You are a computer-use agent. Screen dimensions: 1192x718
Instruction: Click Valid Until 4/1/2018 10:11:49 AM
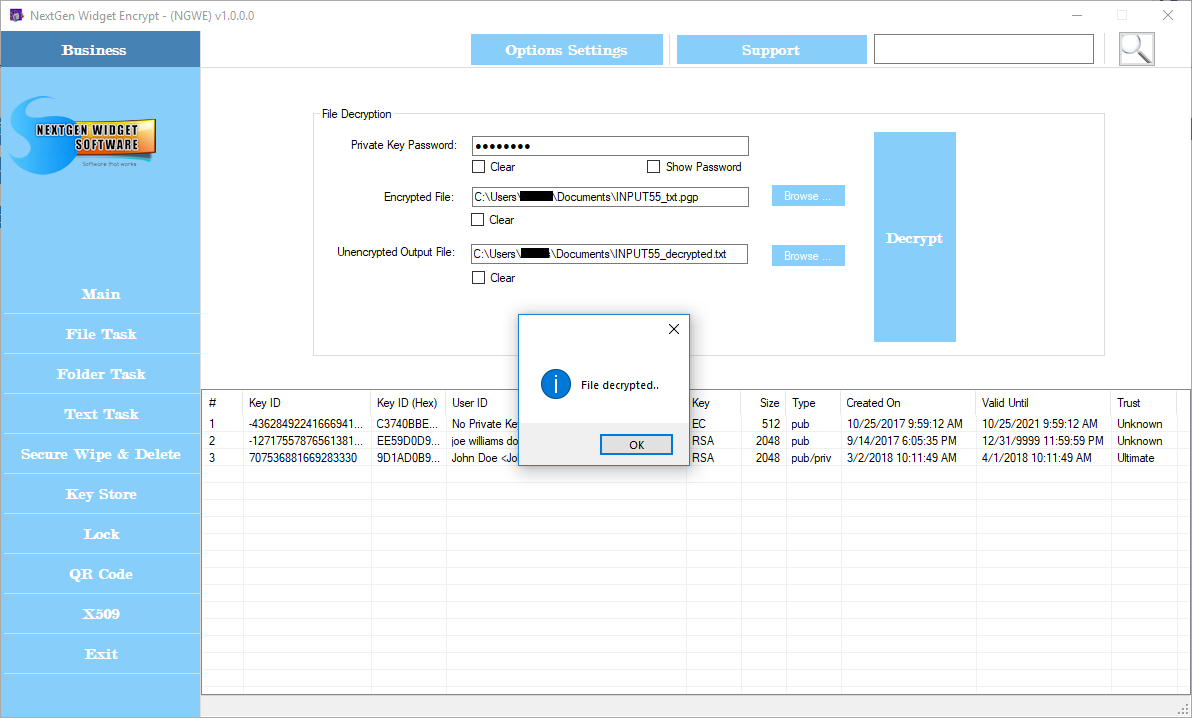coord(1036,458)
